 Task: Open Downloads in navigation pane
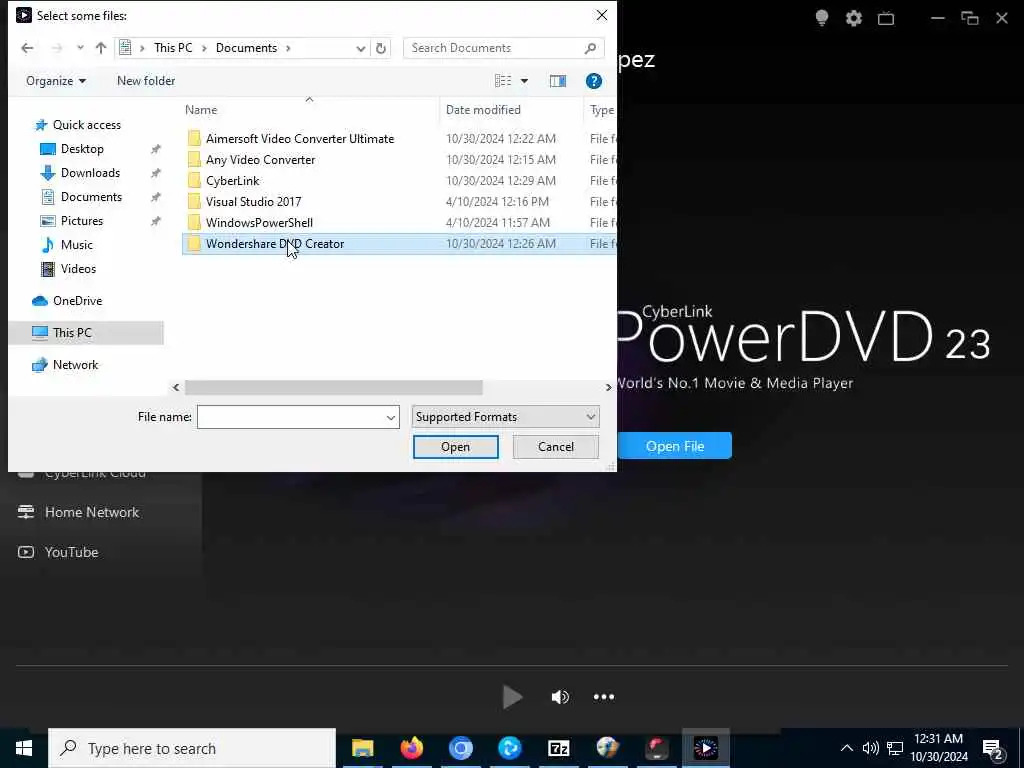coord(90,173)
